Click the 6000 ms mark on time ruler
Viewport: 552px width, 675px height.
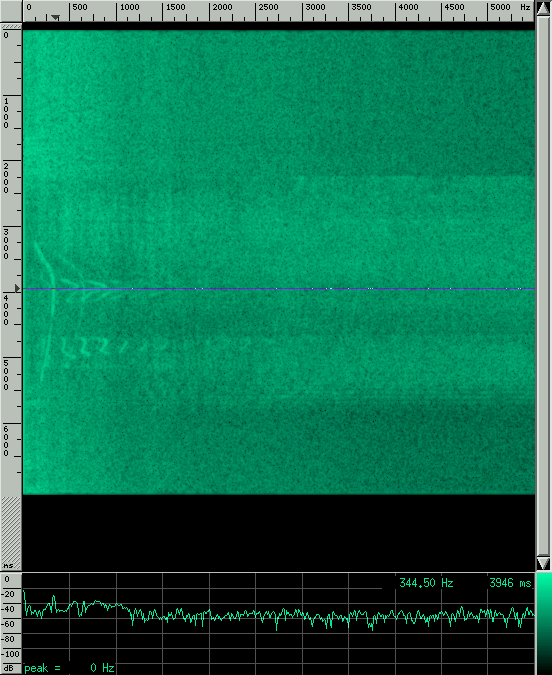tap(6, 441)
